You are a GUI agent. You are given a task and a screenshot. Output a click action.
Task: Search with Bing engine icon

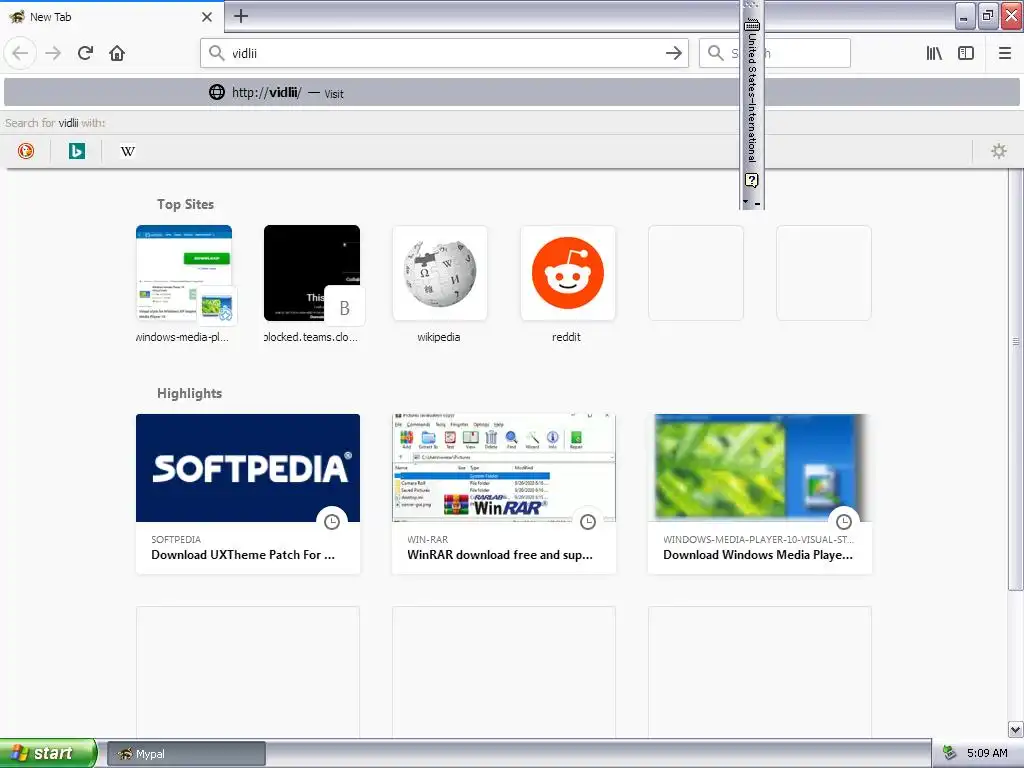coord(76,151)
